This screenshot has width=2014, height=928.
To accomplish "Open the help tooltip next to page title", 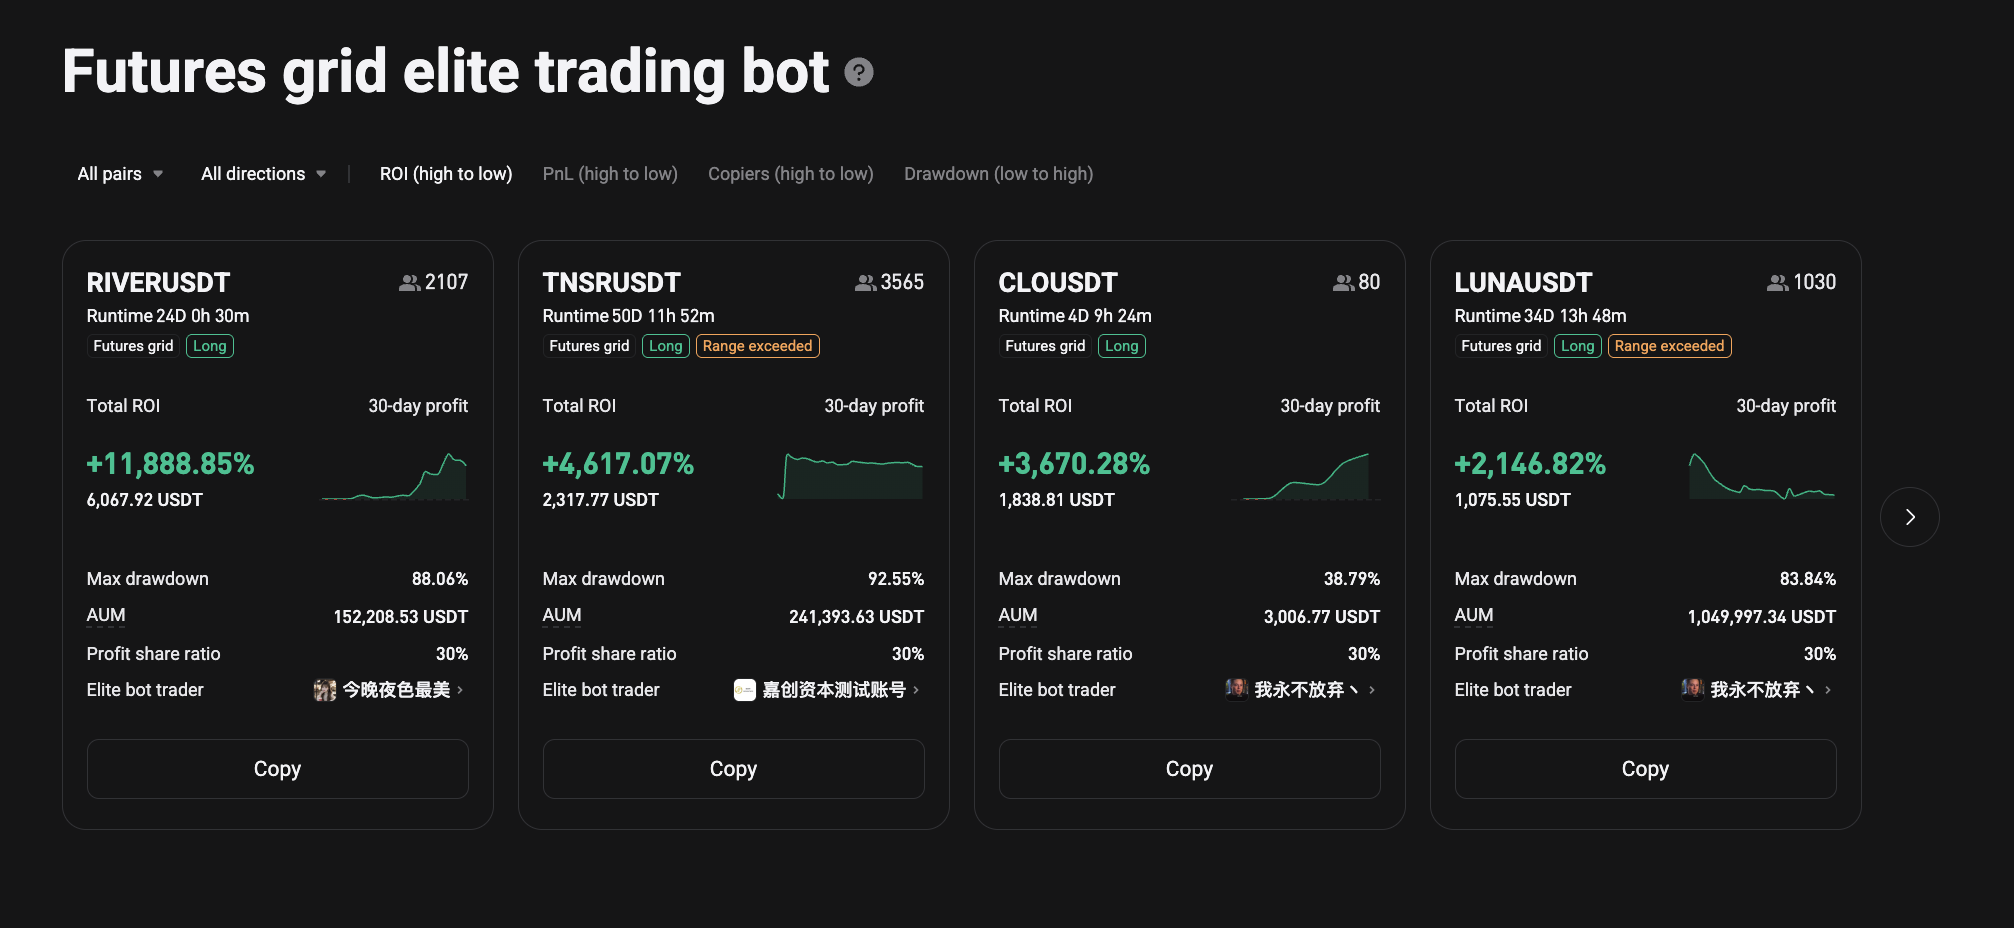I will (858, 72).
